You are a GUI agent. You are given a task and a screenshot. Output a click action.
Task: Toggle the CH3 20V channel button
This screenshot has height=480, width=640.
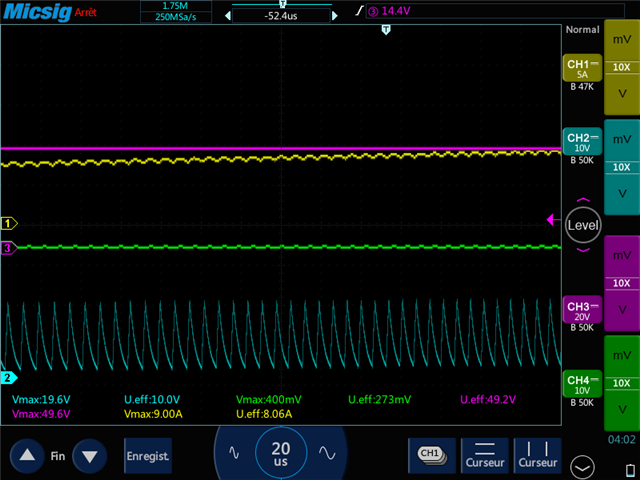(x=582, y=310)
